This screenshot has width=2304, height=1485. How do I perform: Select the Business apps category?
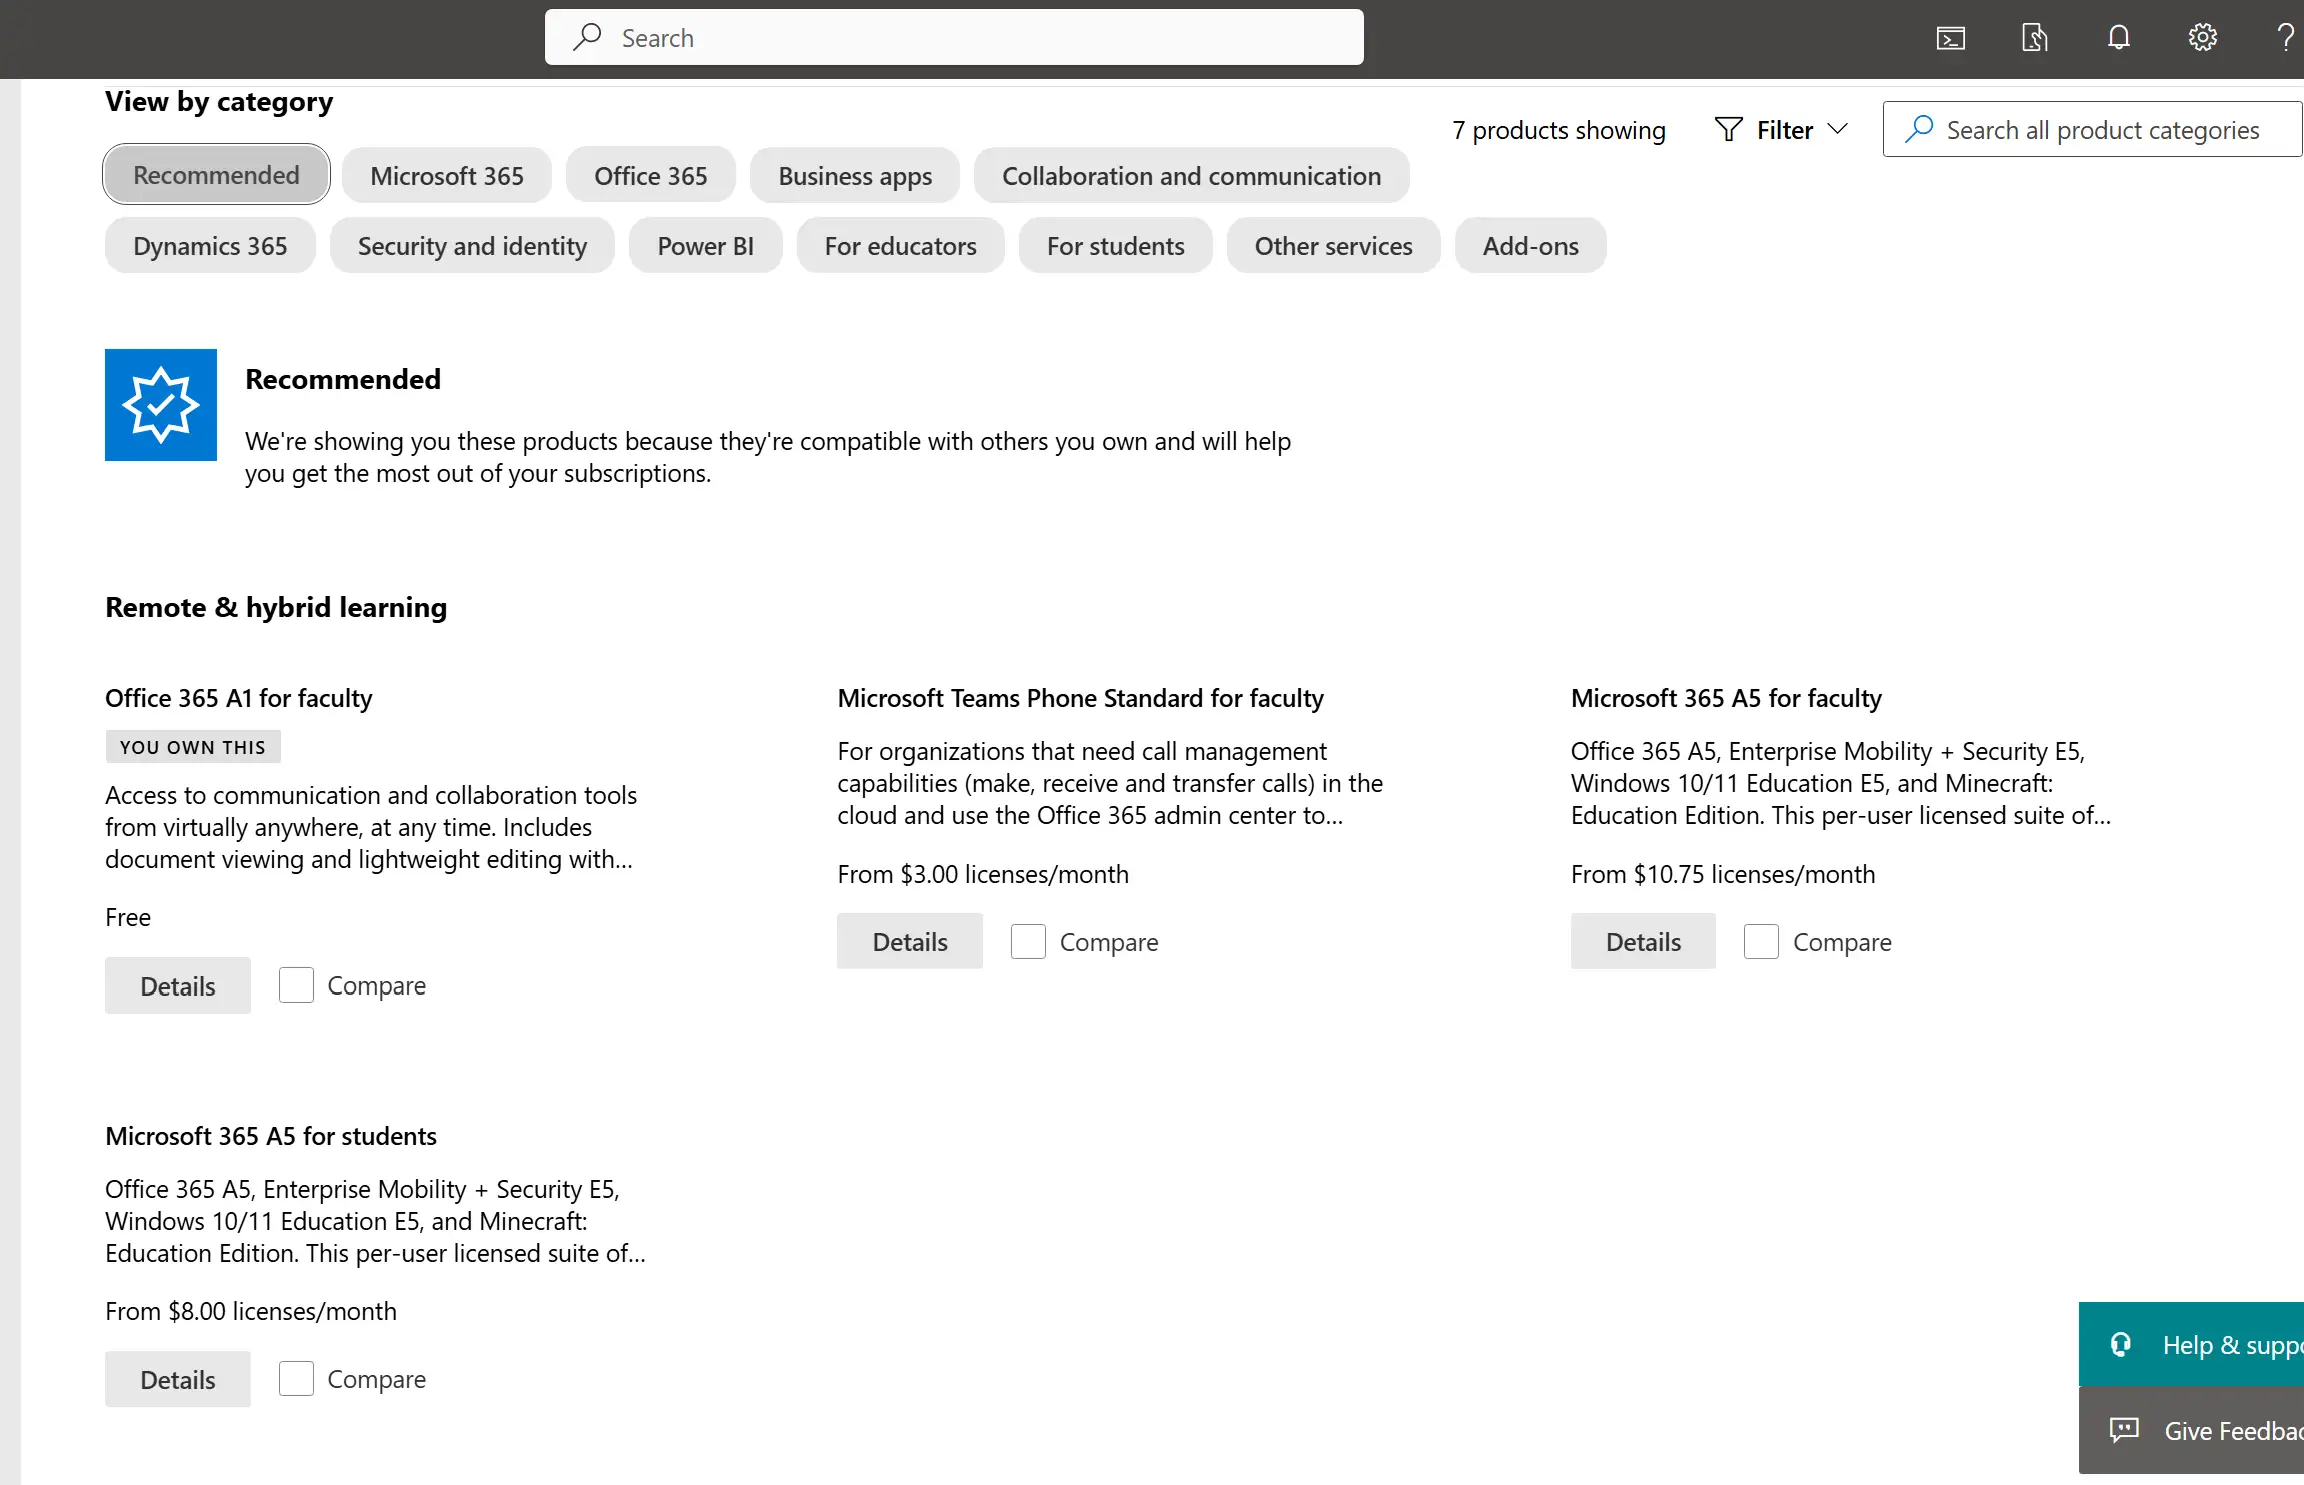[855, 175]
